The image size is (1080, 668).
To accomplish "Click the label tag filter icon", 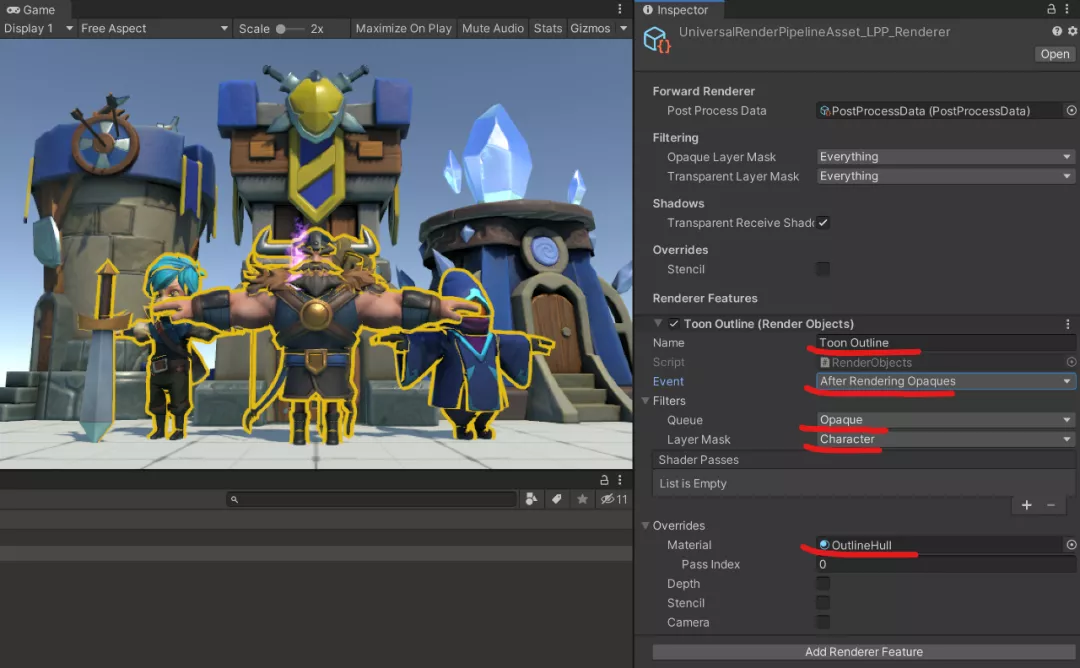I will click(x=557, y=498).
